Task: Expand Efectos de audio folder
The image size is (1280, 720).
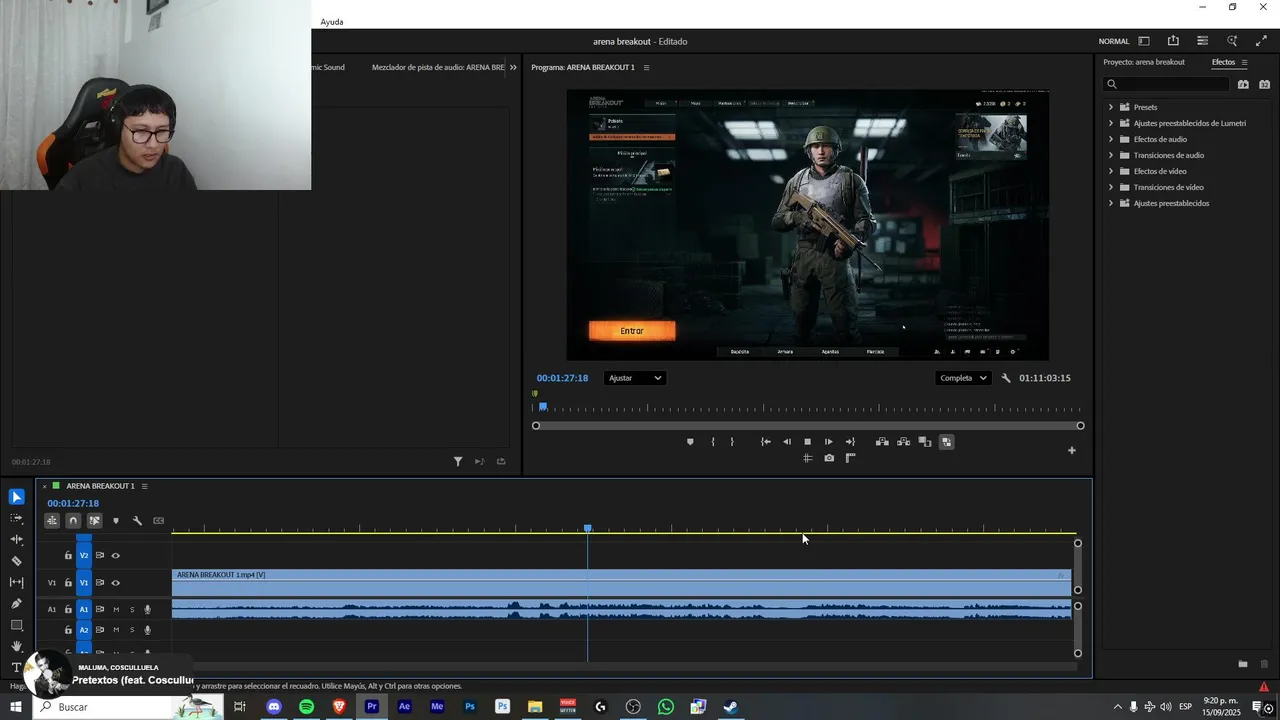Action: pos(1110,139)
